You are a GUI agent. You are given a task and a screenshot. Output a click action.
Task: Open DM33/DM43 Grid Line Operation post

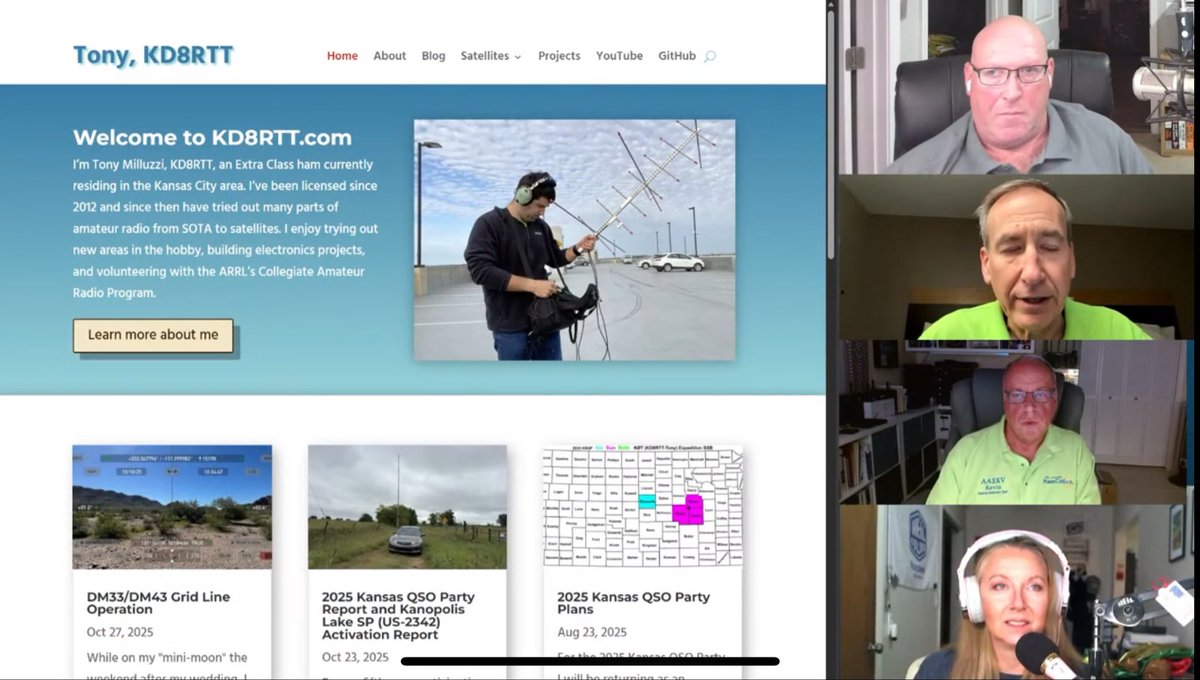point(158,603)
